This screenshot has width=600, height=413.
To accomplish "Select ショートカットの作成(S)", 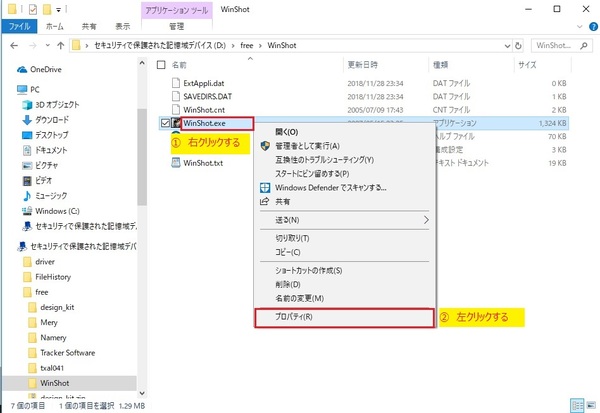I will pos(344,271).
